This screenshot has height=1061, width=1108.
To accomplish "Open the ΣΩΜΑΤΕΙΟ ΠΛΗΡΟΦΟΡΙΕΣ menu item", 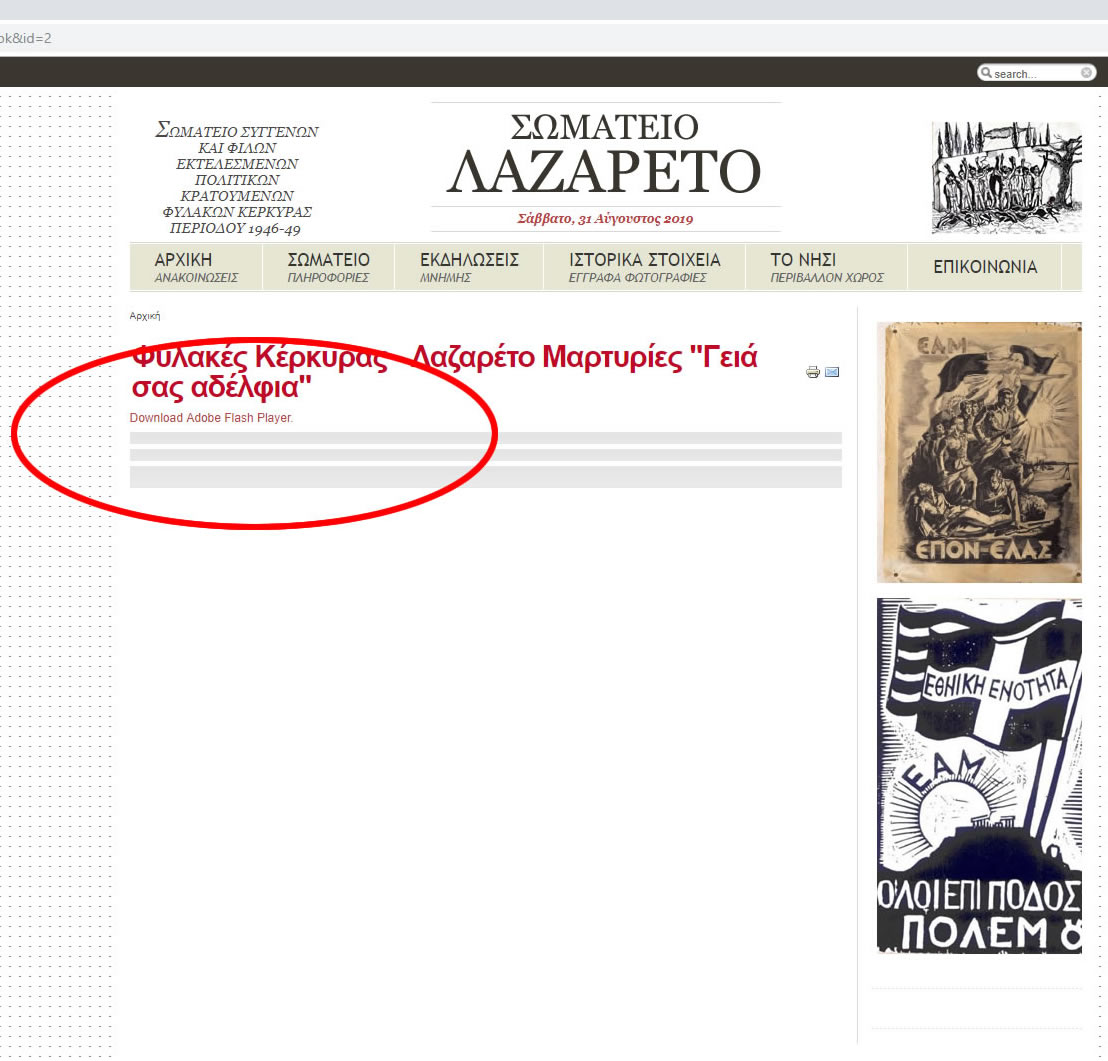I will pyautogui.click(x=328, y=267).
